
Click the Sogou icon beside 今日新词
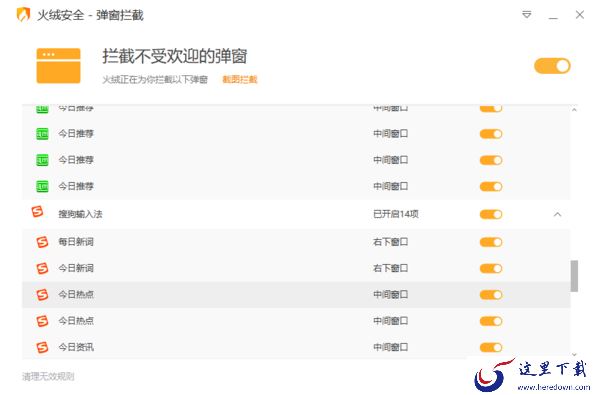(x=42, y=268)
